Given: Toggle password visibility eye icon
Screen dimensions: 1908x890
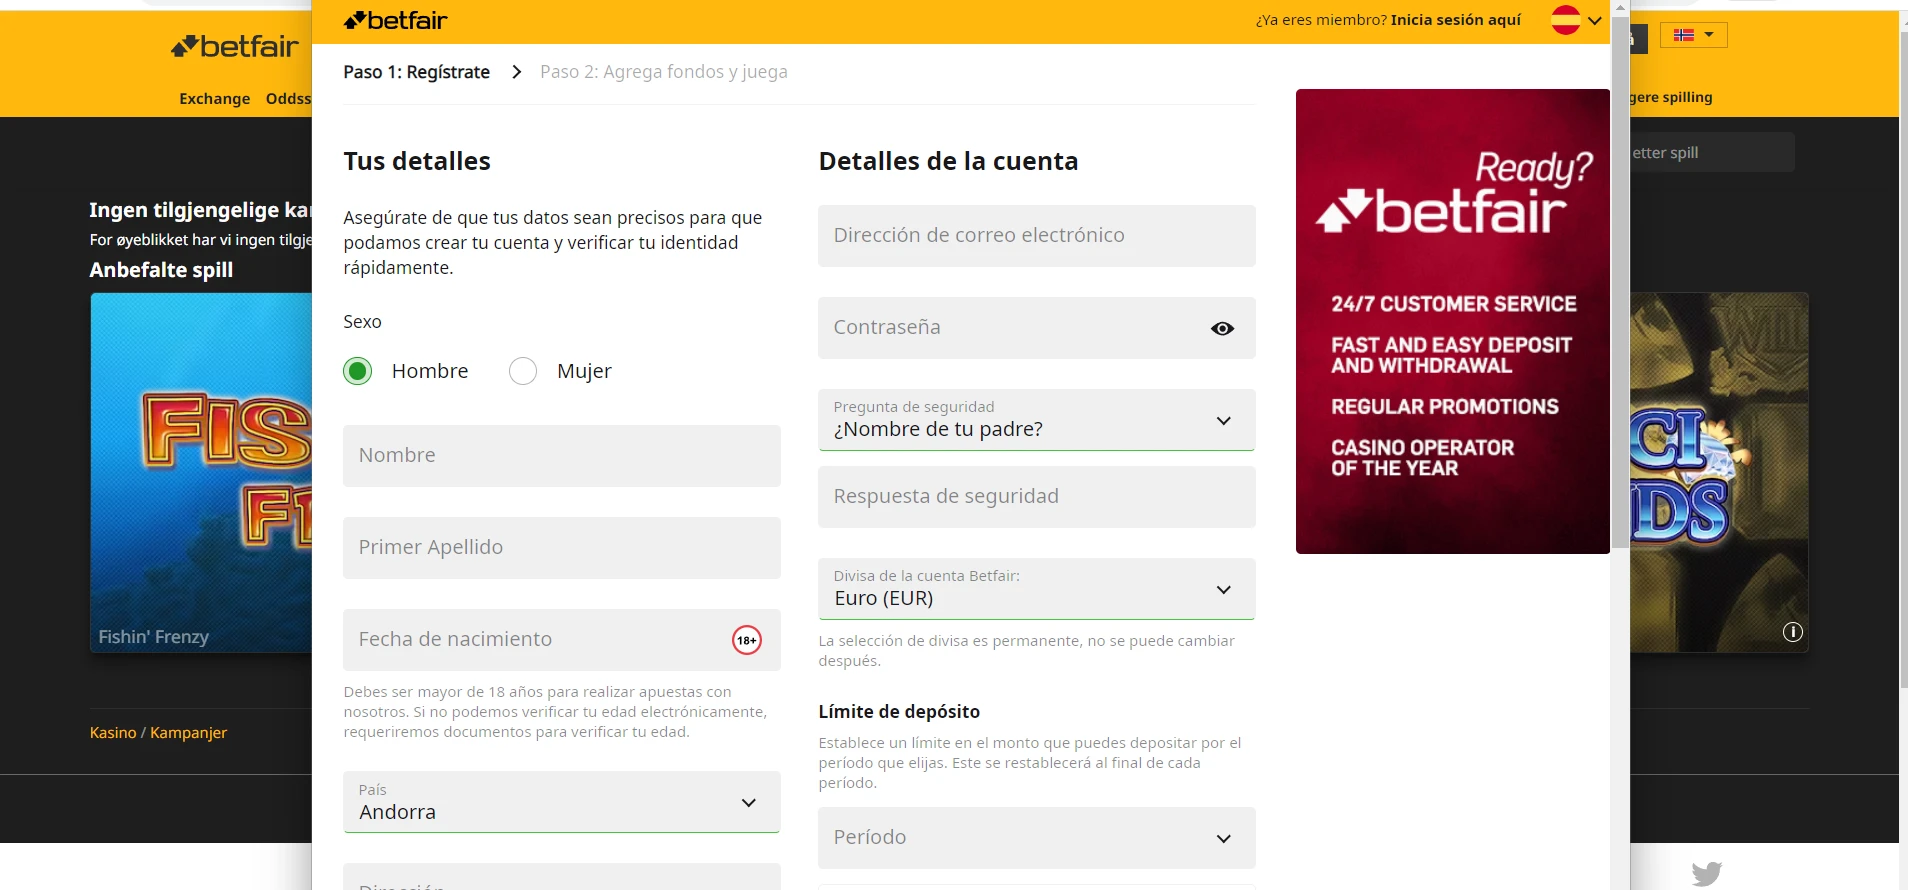Looking at the screenshot, I should [x=1222, y=328].
